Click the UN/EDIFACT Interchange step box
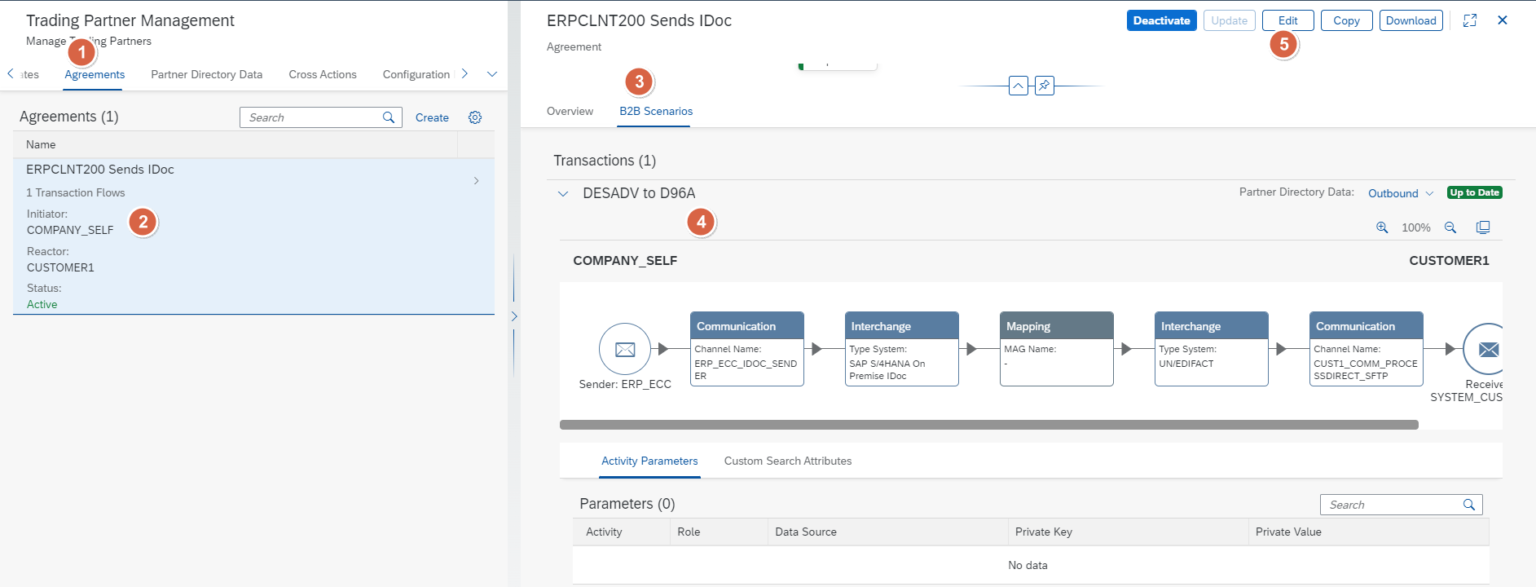Viewport: 1536px width, 587px height. (x=1212, y=349)
